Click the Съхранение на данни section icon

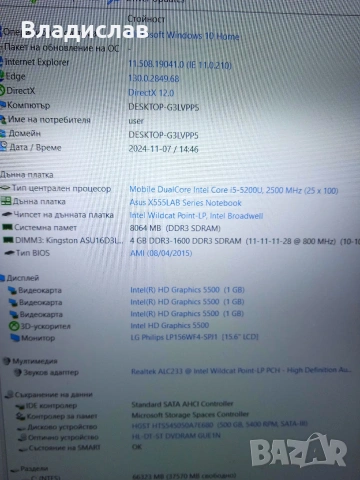point(9,395)
